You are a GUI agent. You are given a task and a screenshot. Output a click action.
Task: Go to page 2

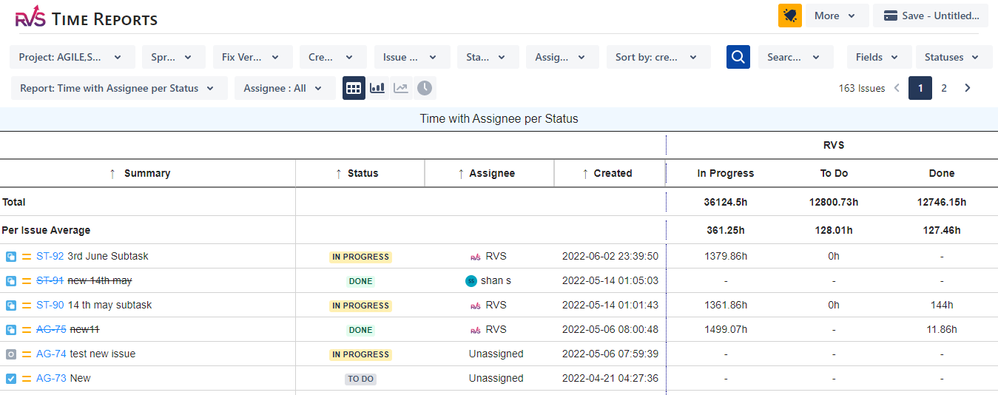tap(944, 88)
